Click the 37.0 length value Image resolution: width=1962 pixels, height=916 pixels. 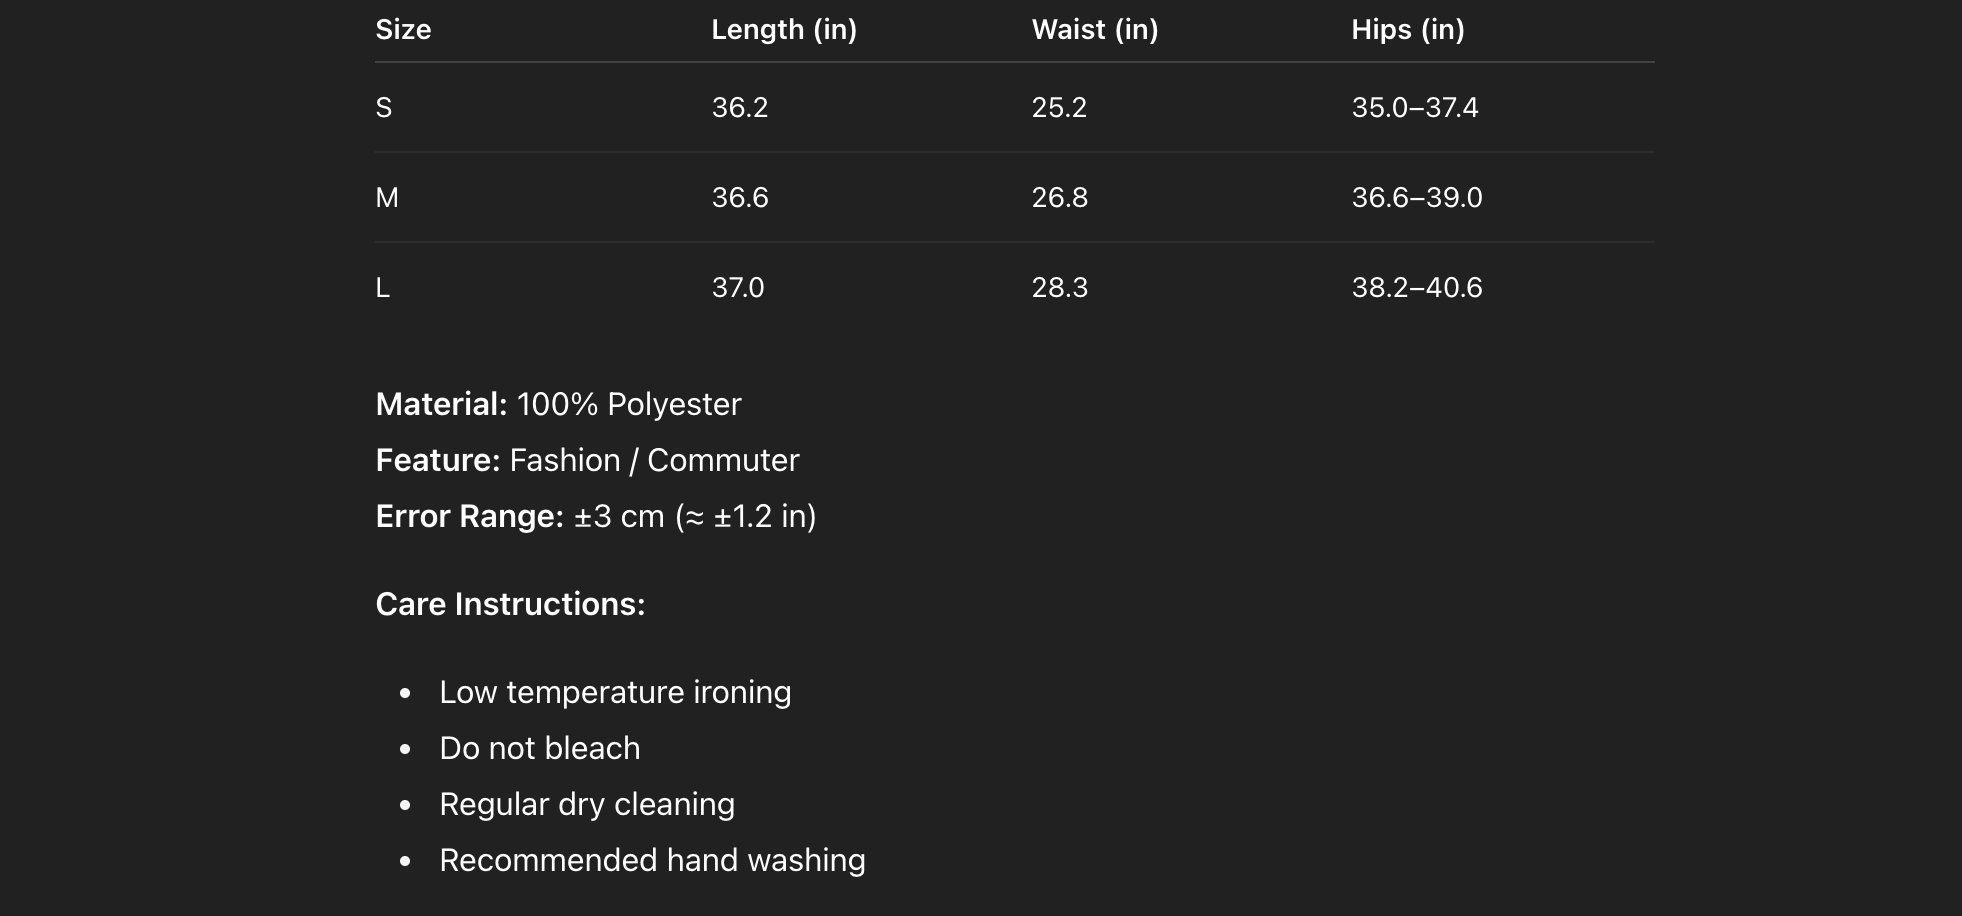(738, 288)
